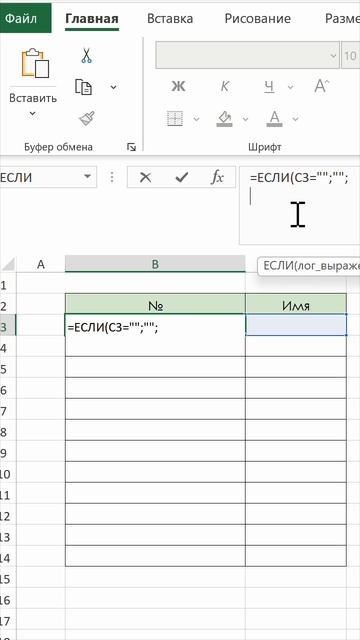Viewport: 360px width, 640px height.
Task: Click cell B3 containing the ЕСЛИ formula
Action: [x=155, y=325]
